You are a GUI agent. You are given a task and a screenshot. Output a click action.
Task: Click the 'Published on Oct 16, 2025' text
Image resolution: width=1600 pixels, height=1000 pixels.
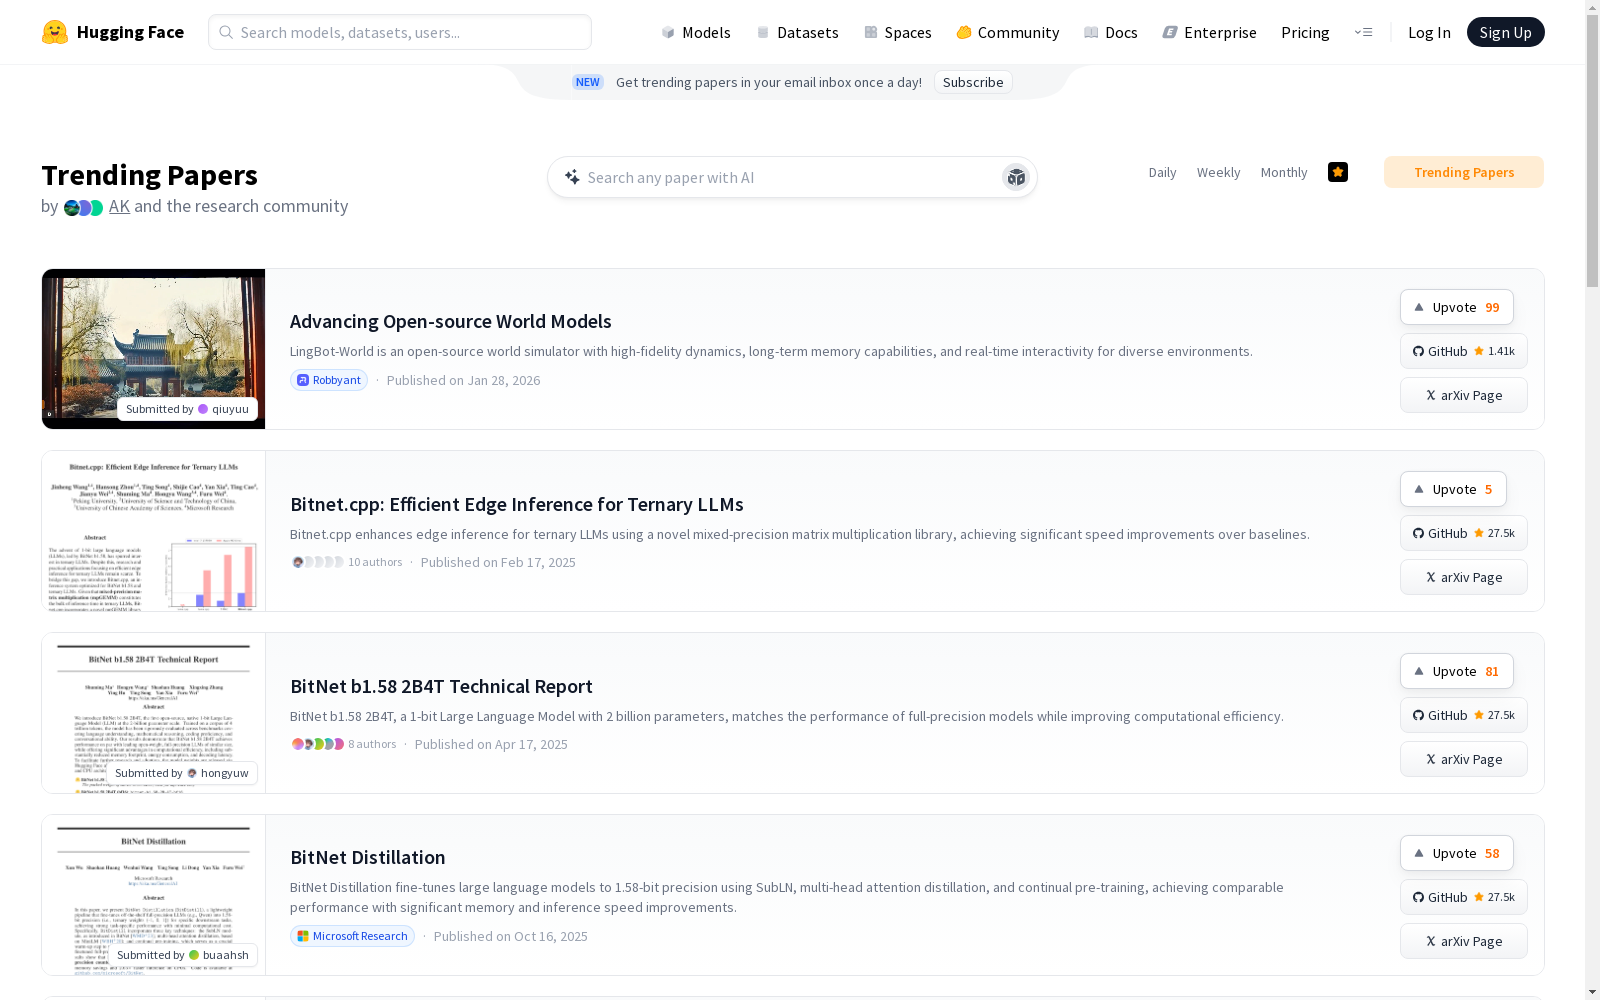click(511, 936)
